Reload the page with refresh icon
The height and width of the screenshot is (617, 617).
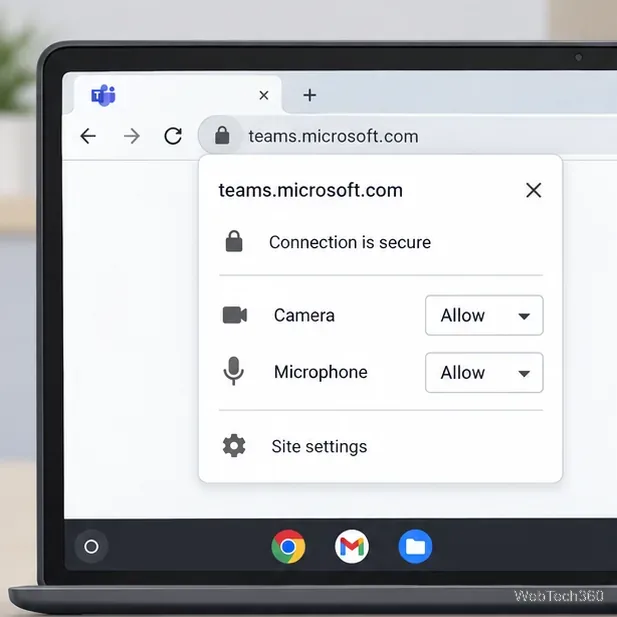(173, 136)
